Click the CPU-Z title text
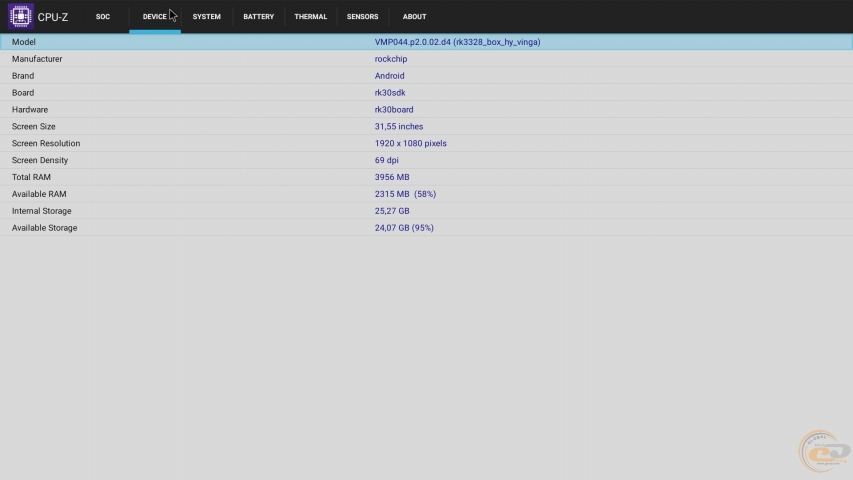The width and height of the screenshot is (853, 480). [x=53, y=17]
